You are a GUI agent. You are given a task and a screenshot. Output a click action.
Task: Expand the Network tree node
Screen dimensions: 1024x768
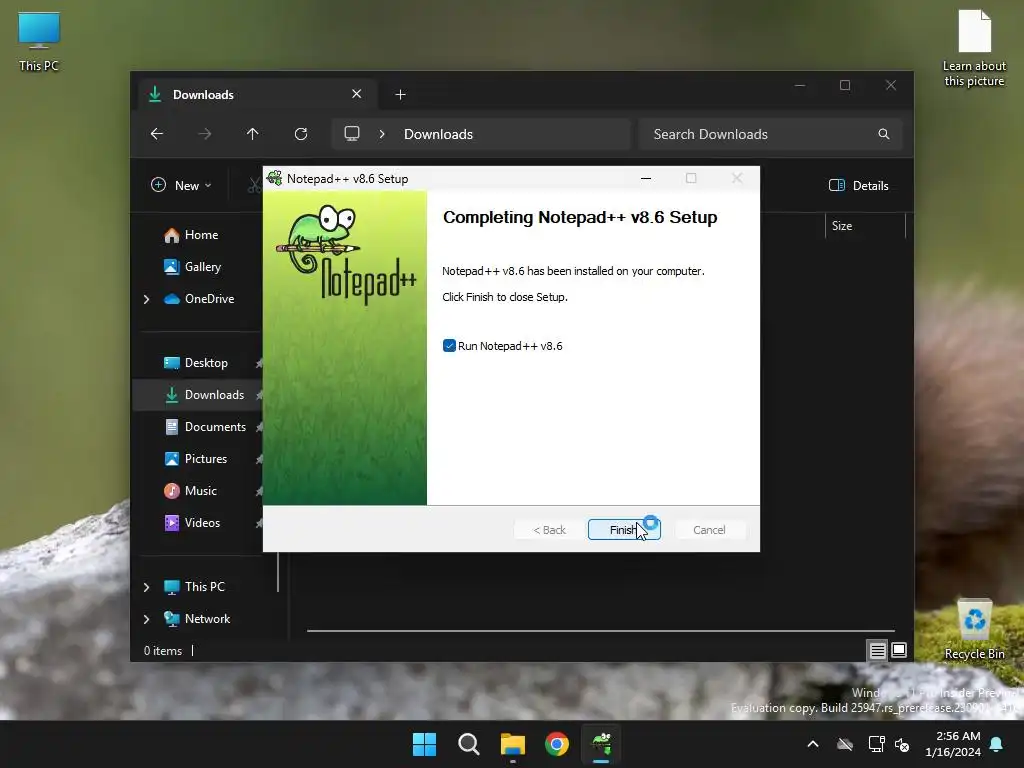(x=146, y=619)
